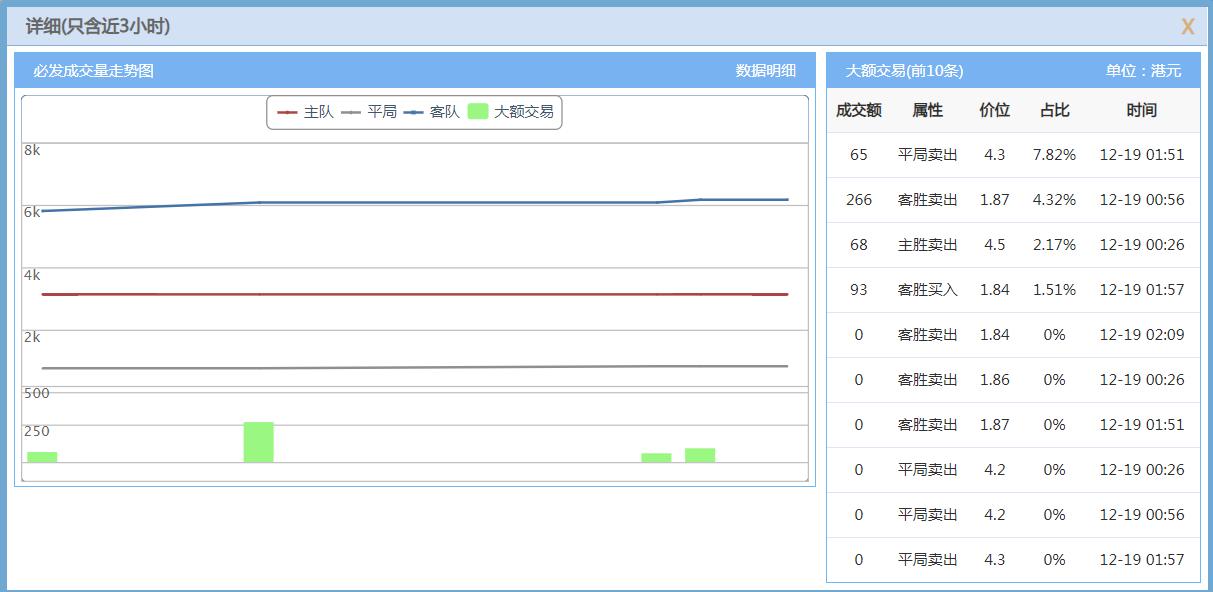Click the 时间 column header
Image resolution: width=1213 pixels, height=592 pixels.
tap(1143, 111)
